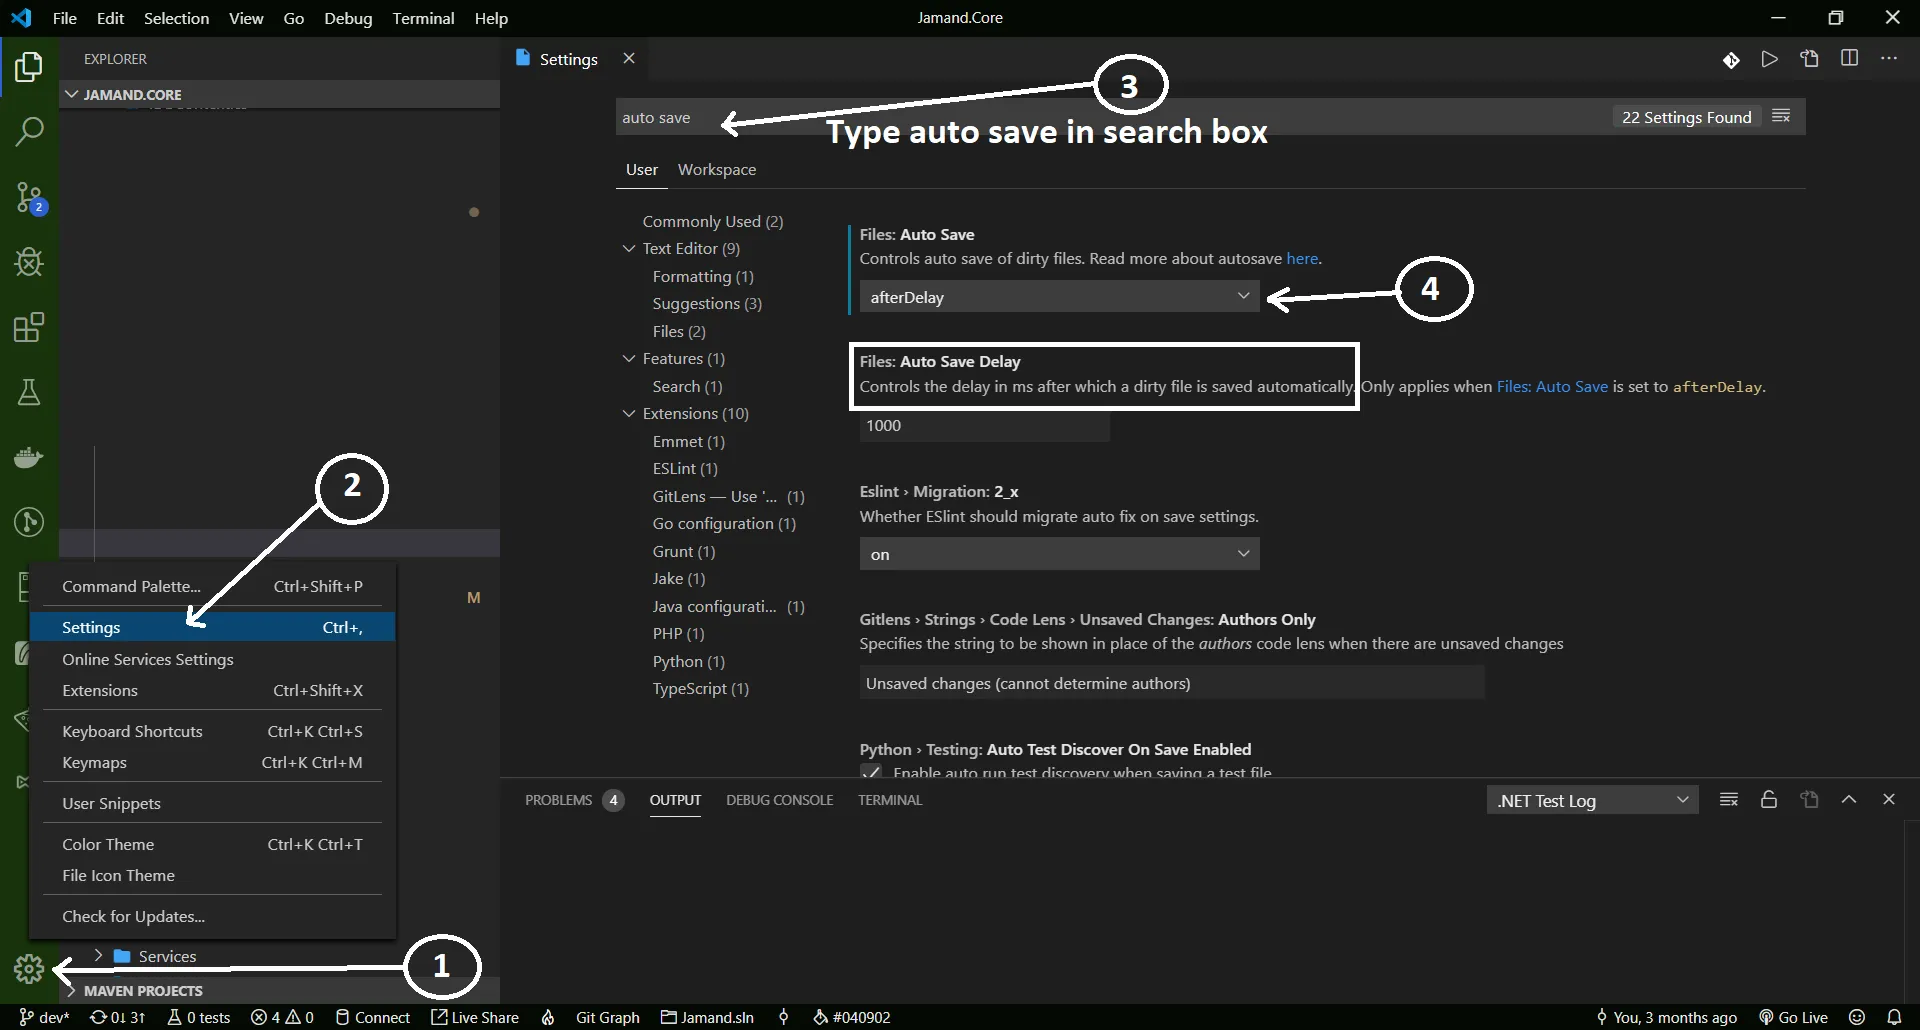
Task: Follow the 'Files: Auto Save' link in the delay description
Action: [1552, 386]
